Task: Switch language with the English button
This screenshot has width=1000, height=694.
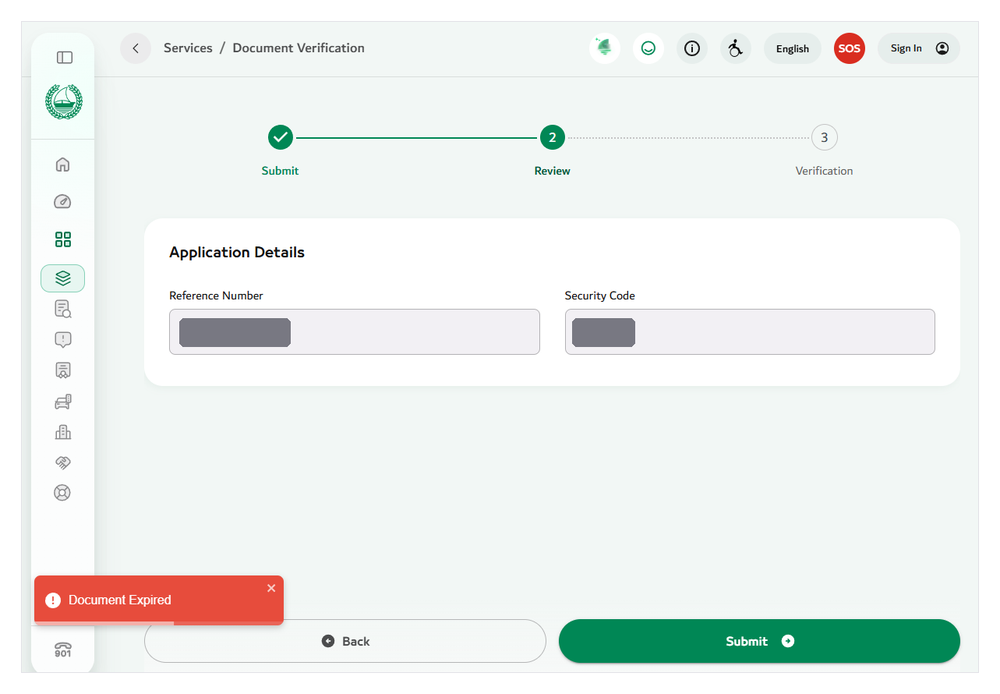Action: tap(792, 48)
